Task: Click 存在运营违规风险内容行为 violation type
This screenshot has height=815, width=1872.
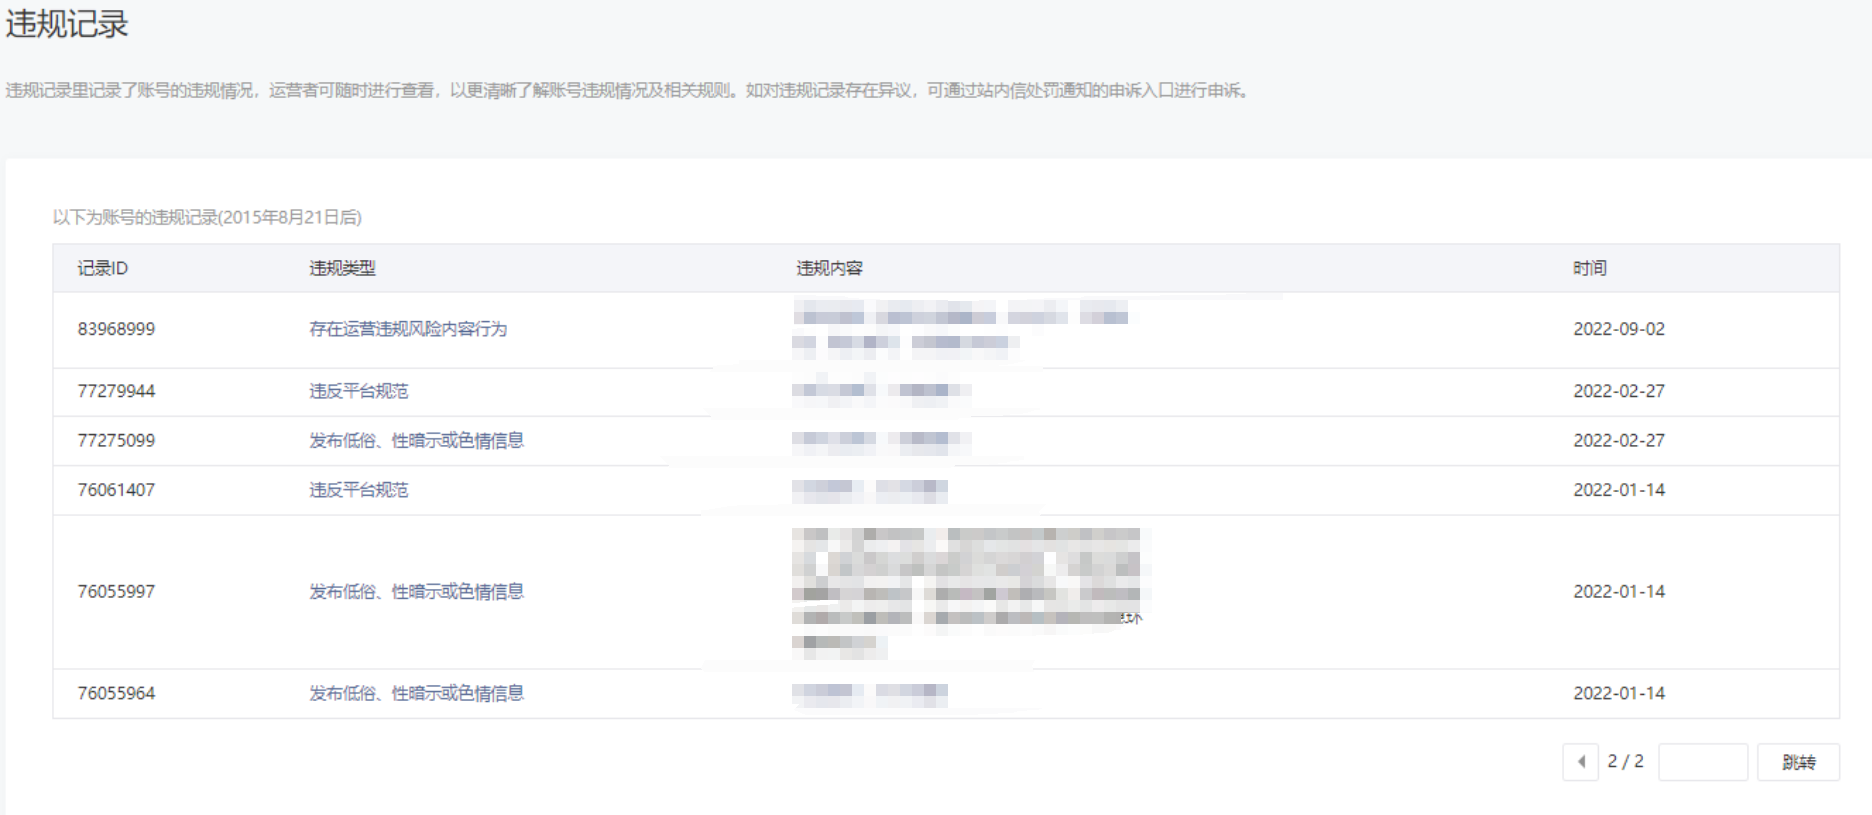Action: pos(408,329)
